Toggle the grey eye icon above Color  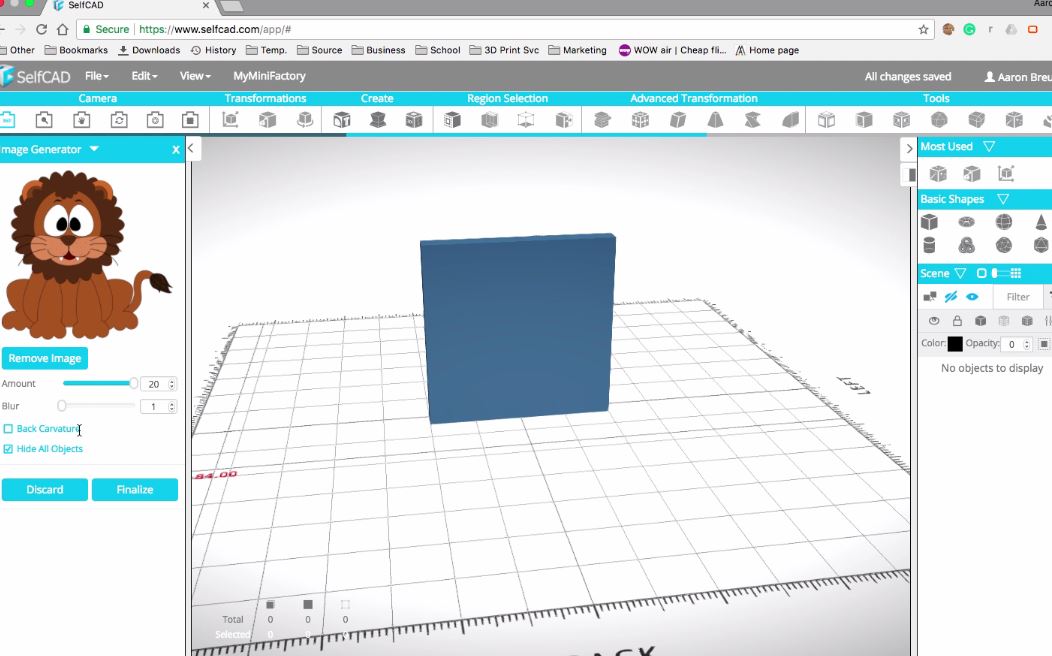click(x=934, y=321)
